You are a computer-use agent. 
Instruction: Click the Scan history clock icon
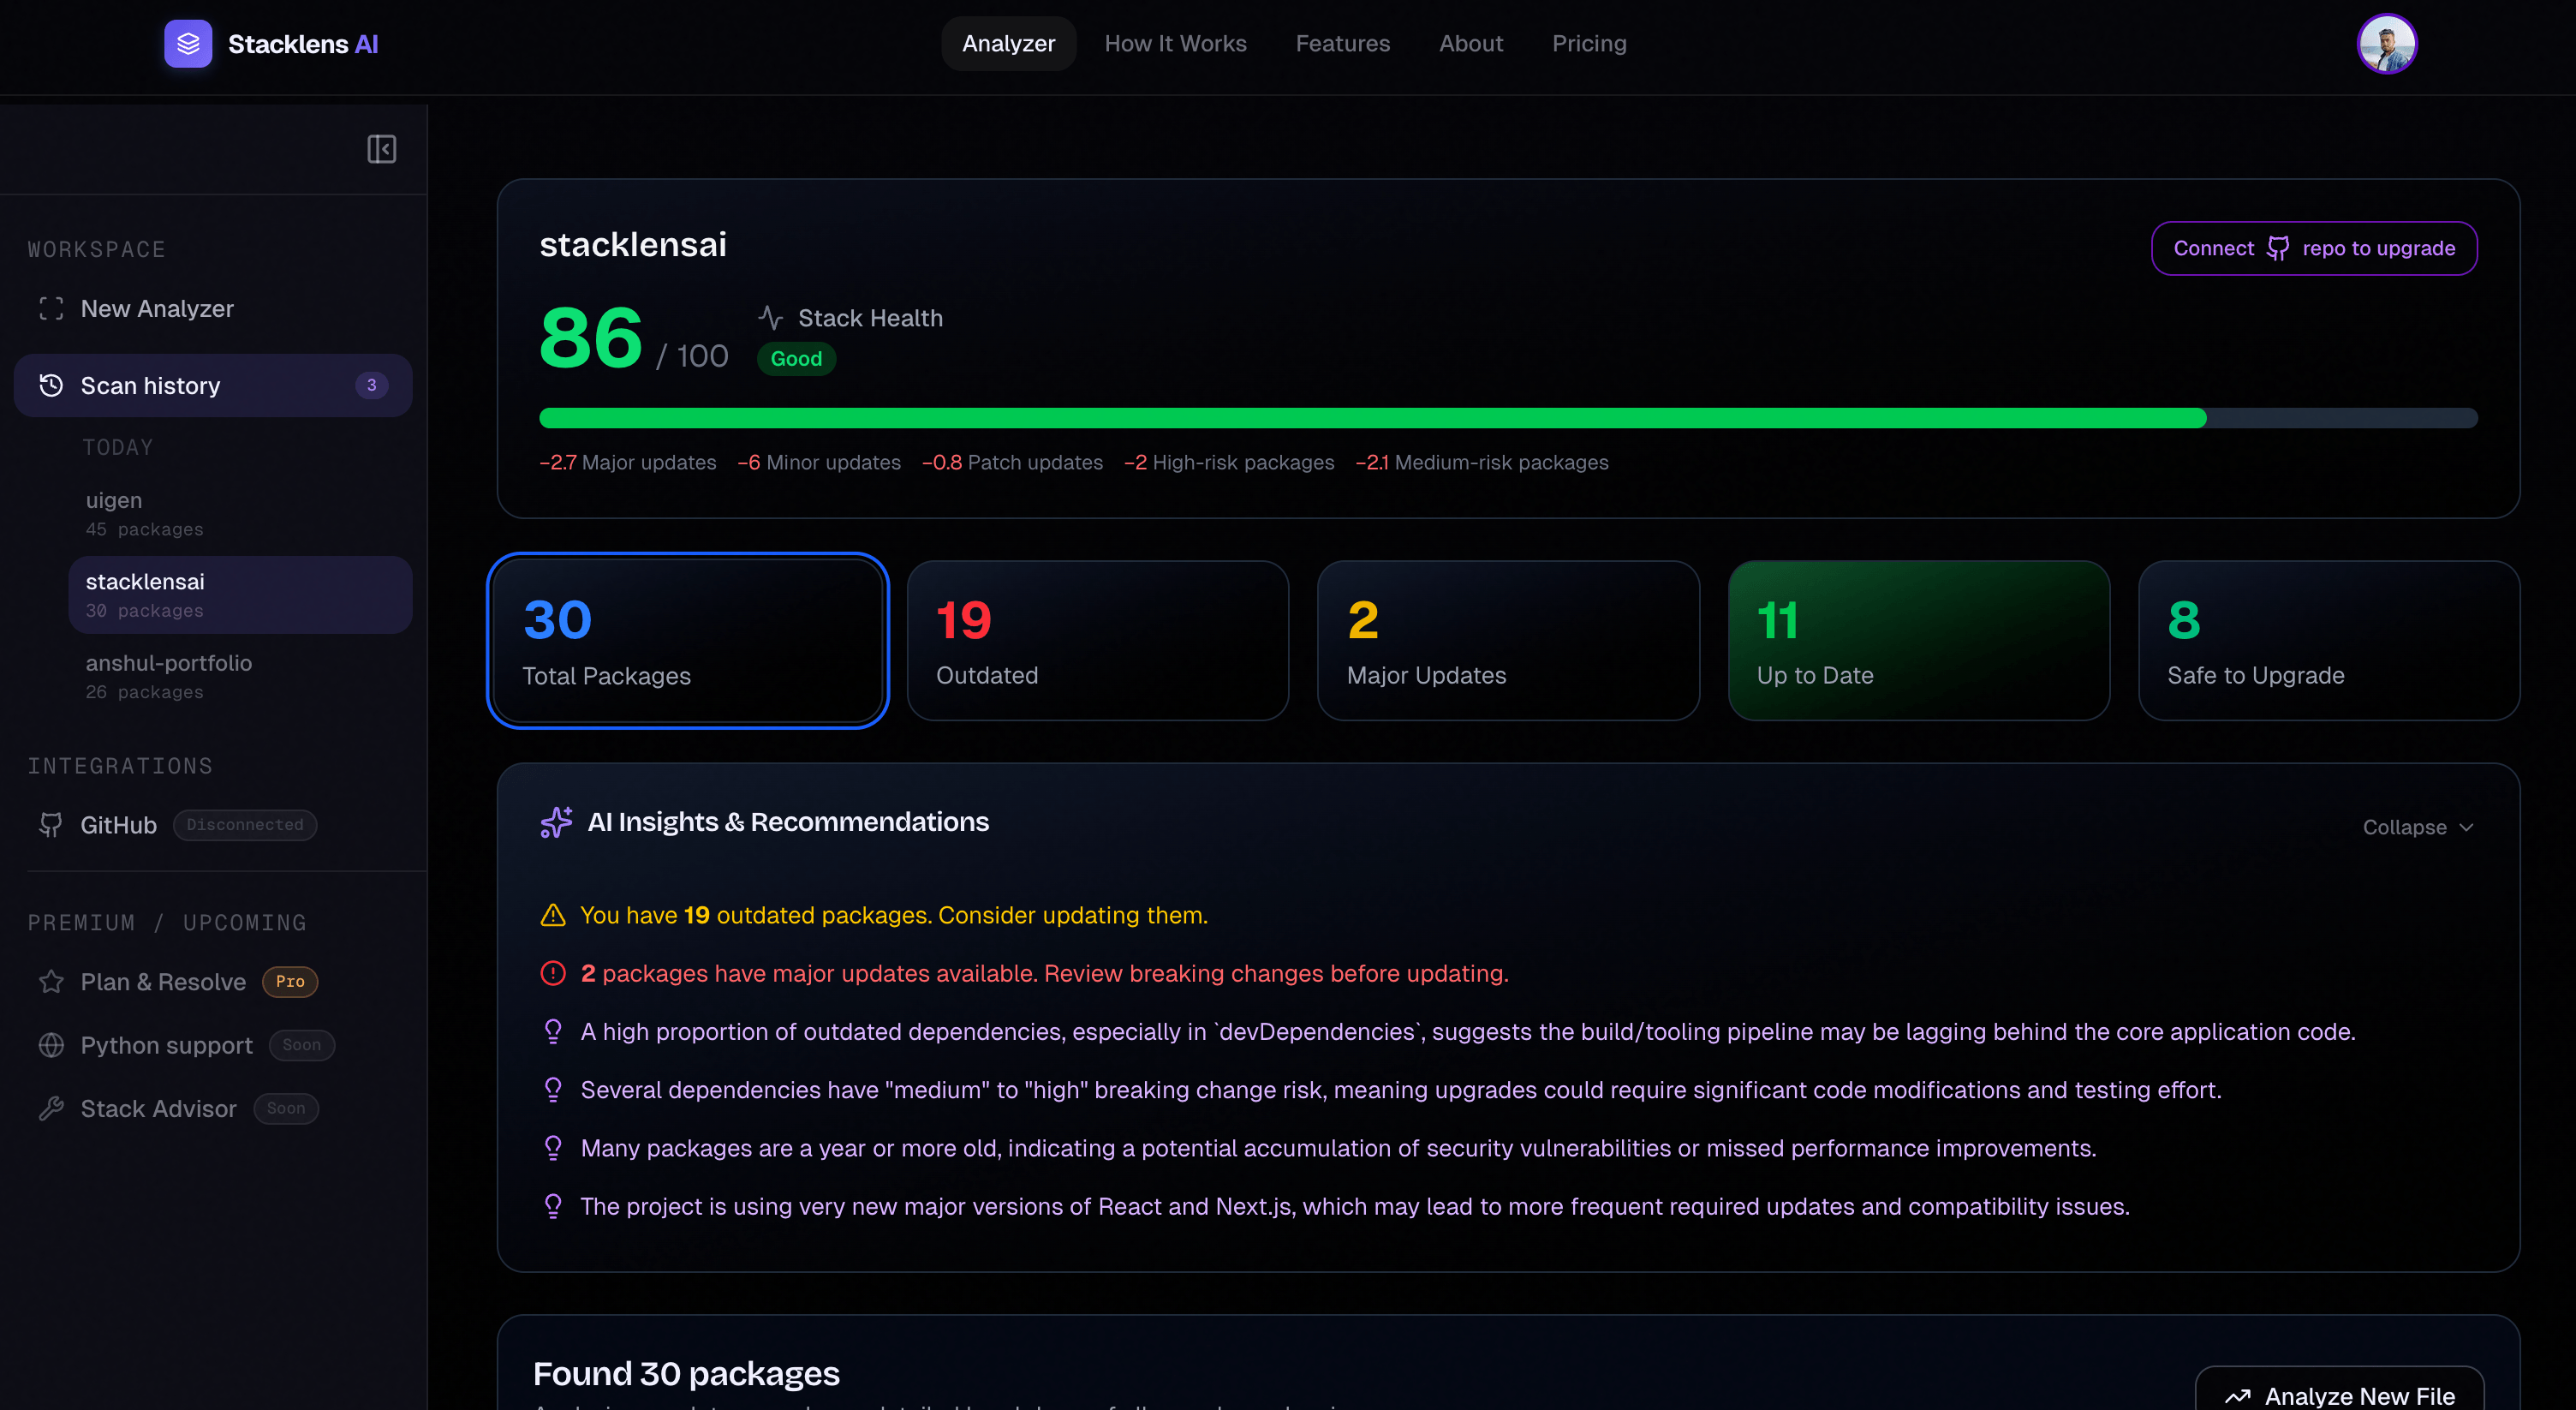pos(51,385)
